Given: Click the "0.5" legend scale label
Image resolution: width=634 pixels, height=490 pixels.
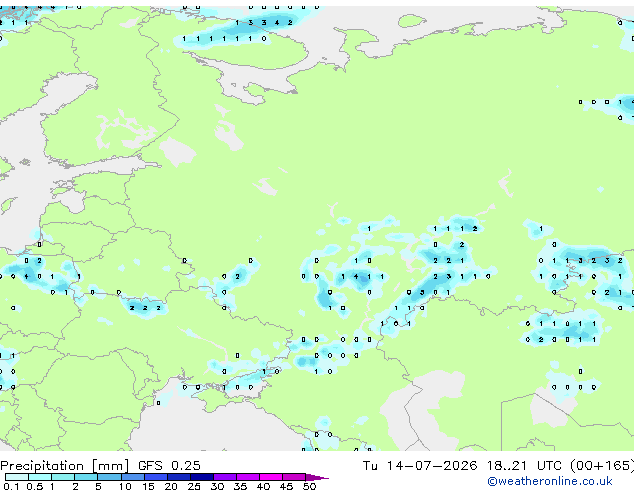Looking at the screenshot, I should click(x=35, y=486).
